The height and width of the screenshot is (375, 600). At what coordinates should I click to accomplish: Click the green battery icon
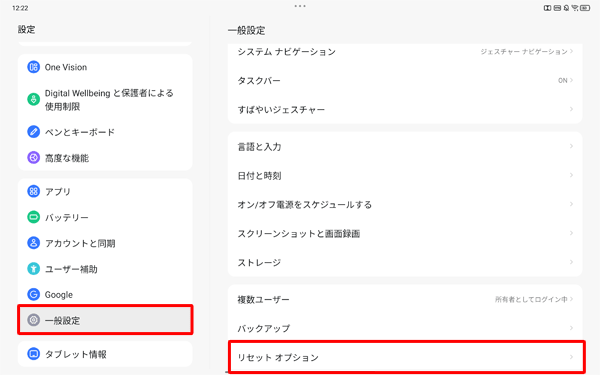(33, 217)
